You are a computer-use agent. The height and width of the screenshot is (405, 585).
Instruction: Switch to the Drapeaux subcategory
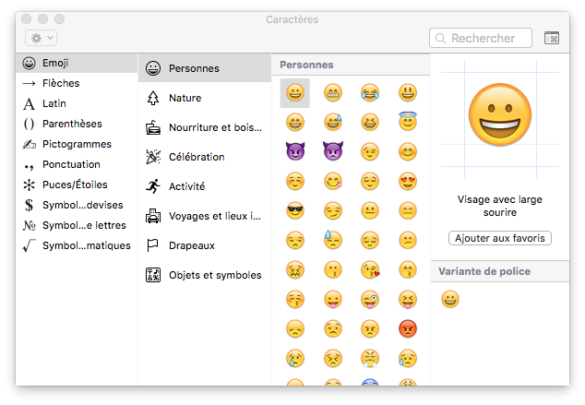coord(204,245)
